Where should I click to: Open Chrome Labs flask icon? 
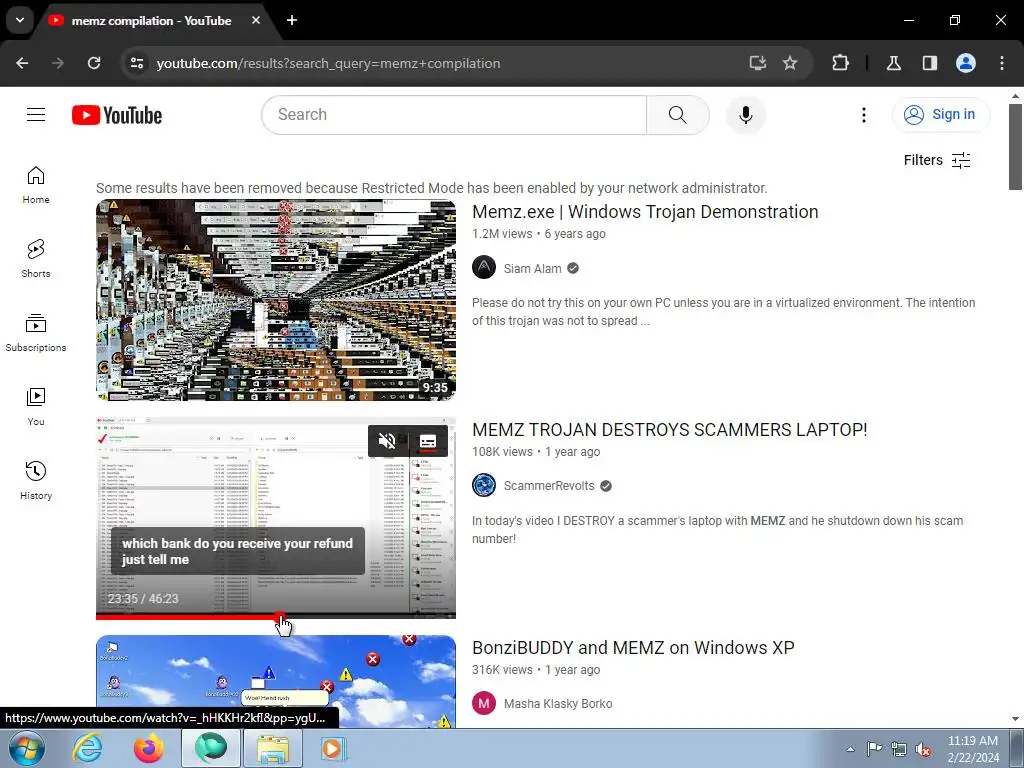point(893,63)
